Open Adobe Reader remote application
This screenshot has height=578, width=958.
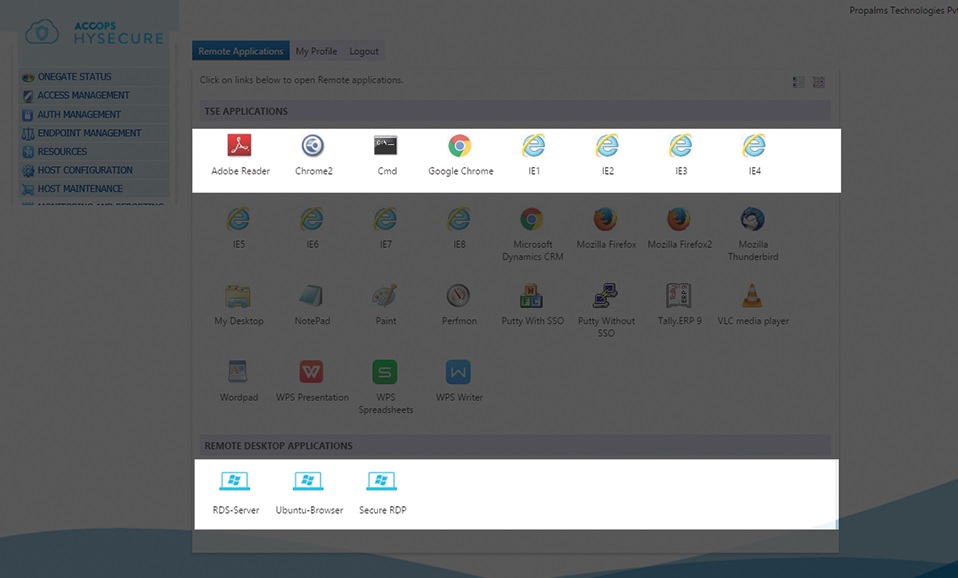click(240, 146)
